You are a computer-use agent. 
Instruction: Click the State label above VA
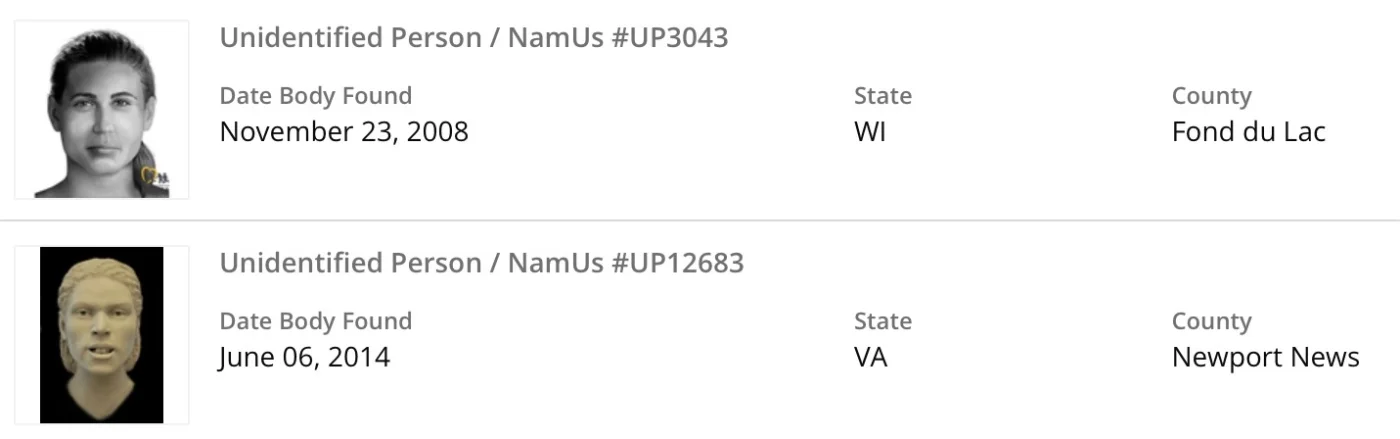coord(883,321)
